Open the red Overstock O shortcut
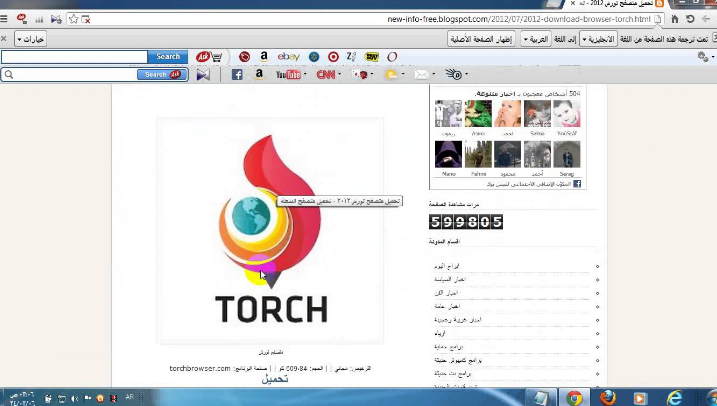This screenshot has height=406, width=717. click(x=392, y=57)
